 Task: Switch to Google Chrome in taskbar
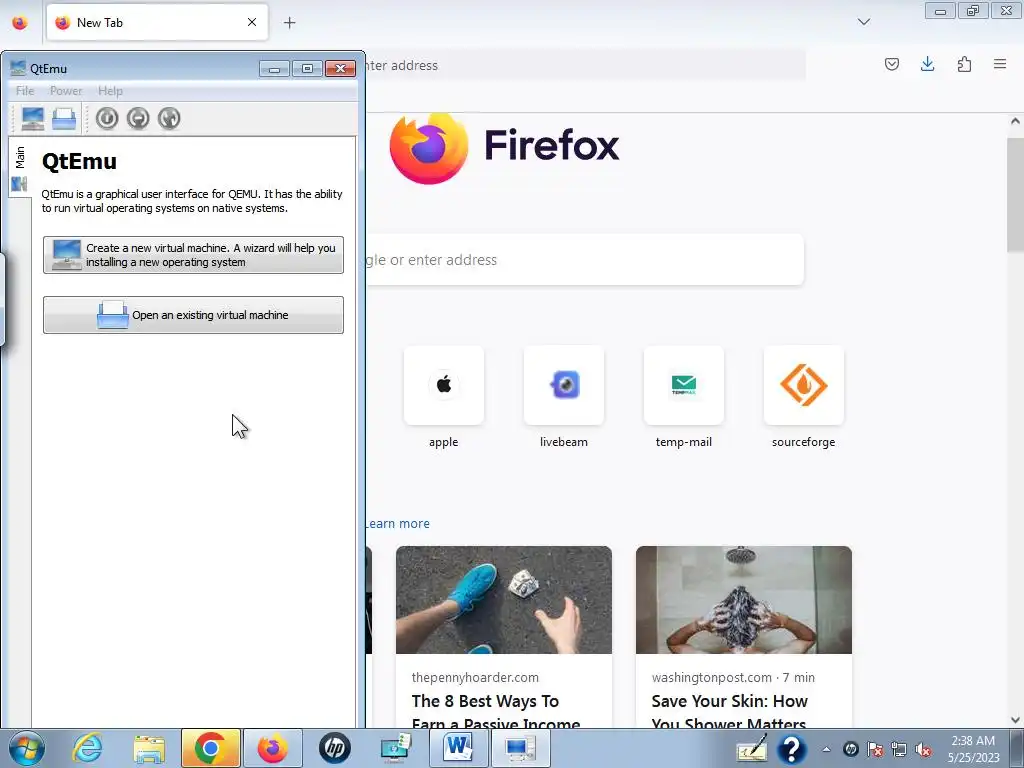coord(210,748)
